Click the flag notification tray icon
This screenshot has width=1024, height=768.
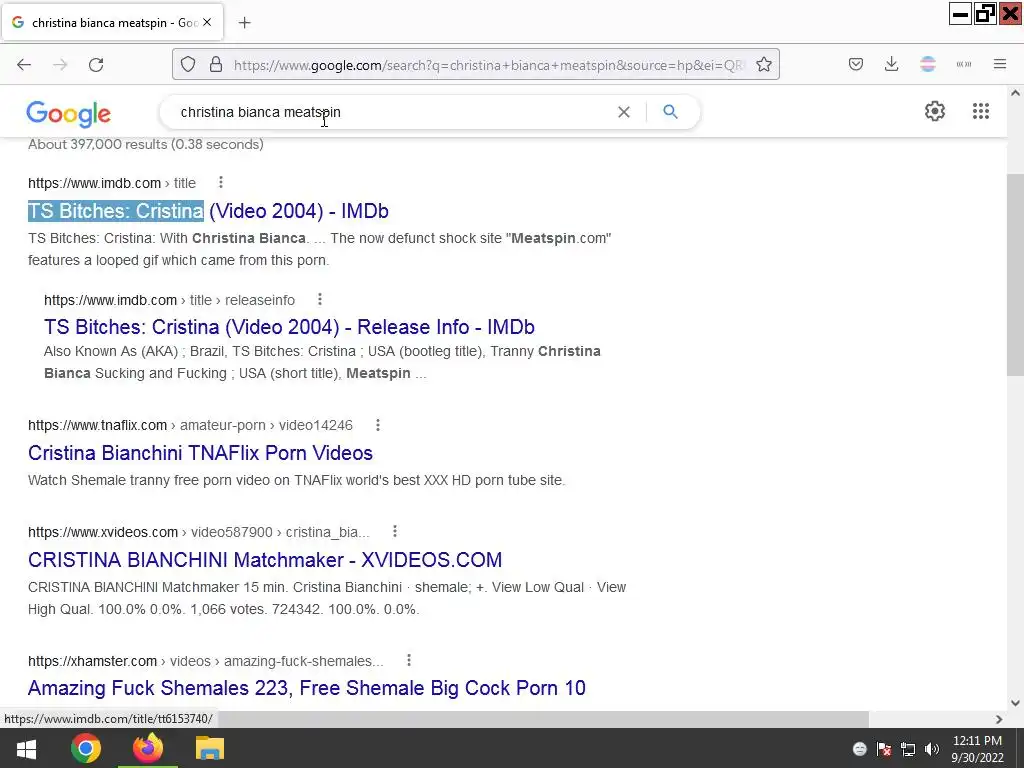tap(884, 749)
